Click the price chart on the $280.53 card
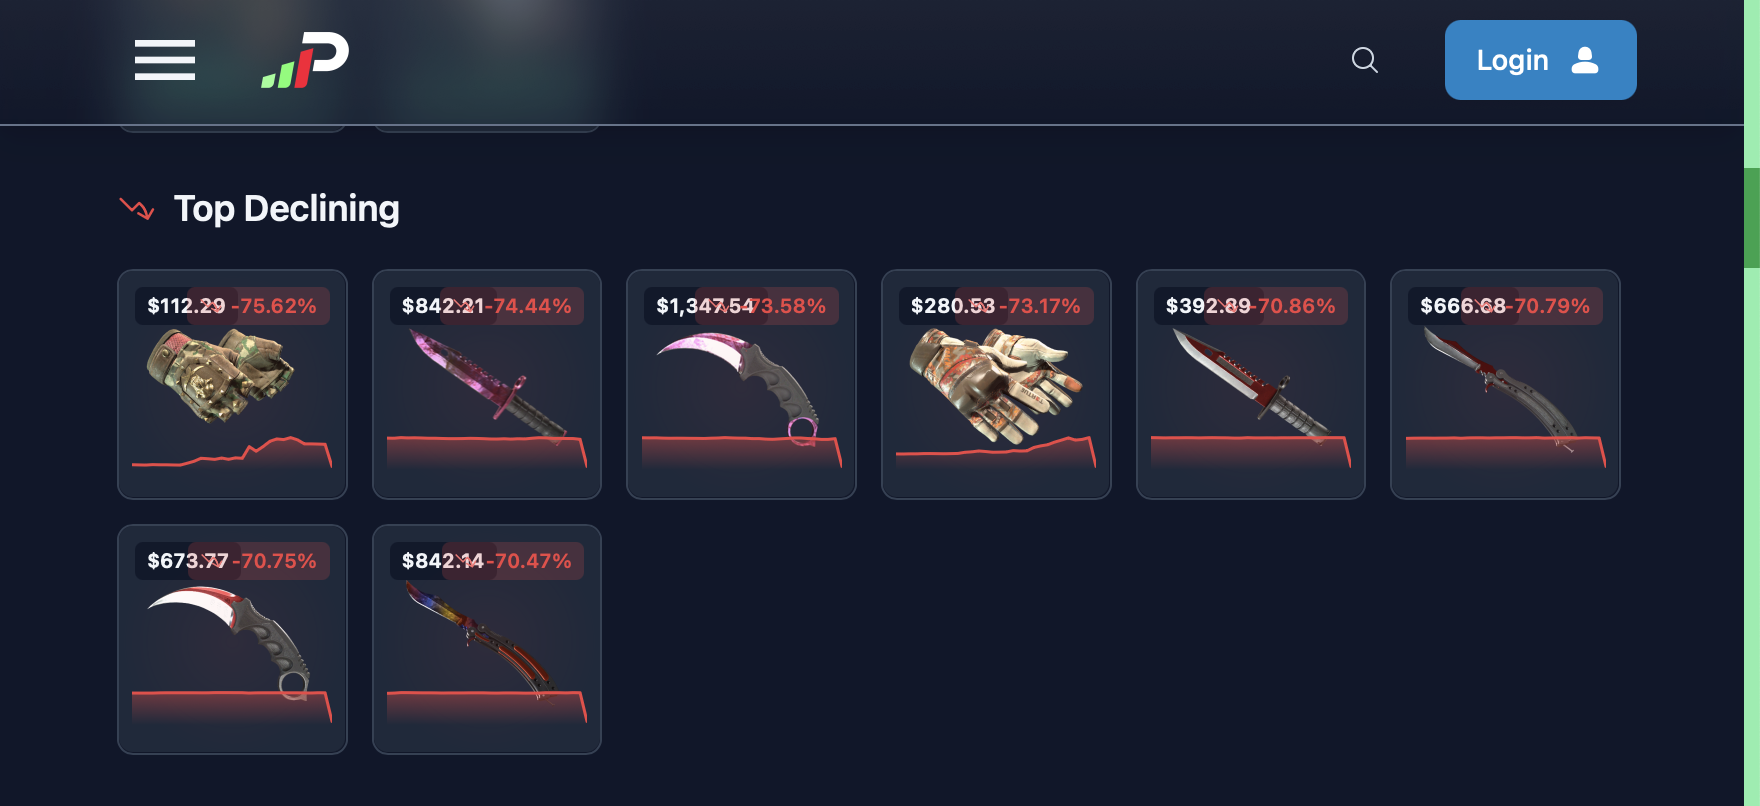This screenshot has width=1760, height=806. click(x=996, y=452)
